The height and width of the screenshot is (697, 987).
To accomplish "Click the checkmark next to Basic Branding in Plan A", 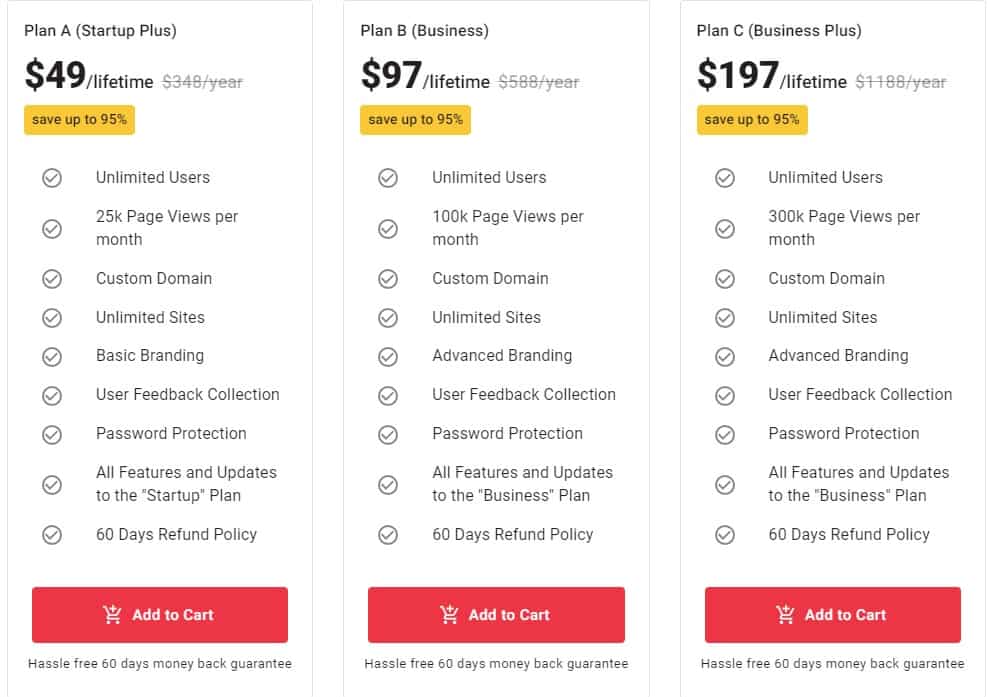I will [53, 356].
